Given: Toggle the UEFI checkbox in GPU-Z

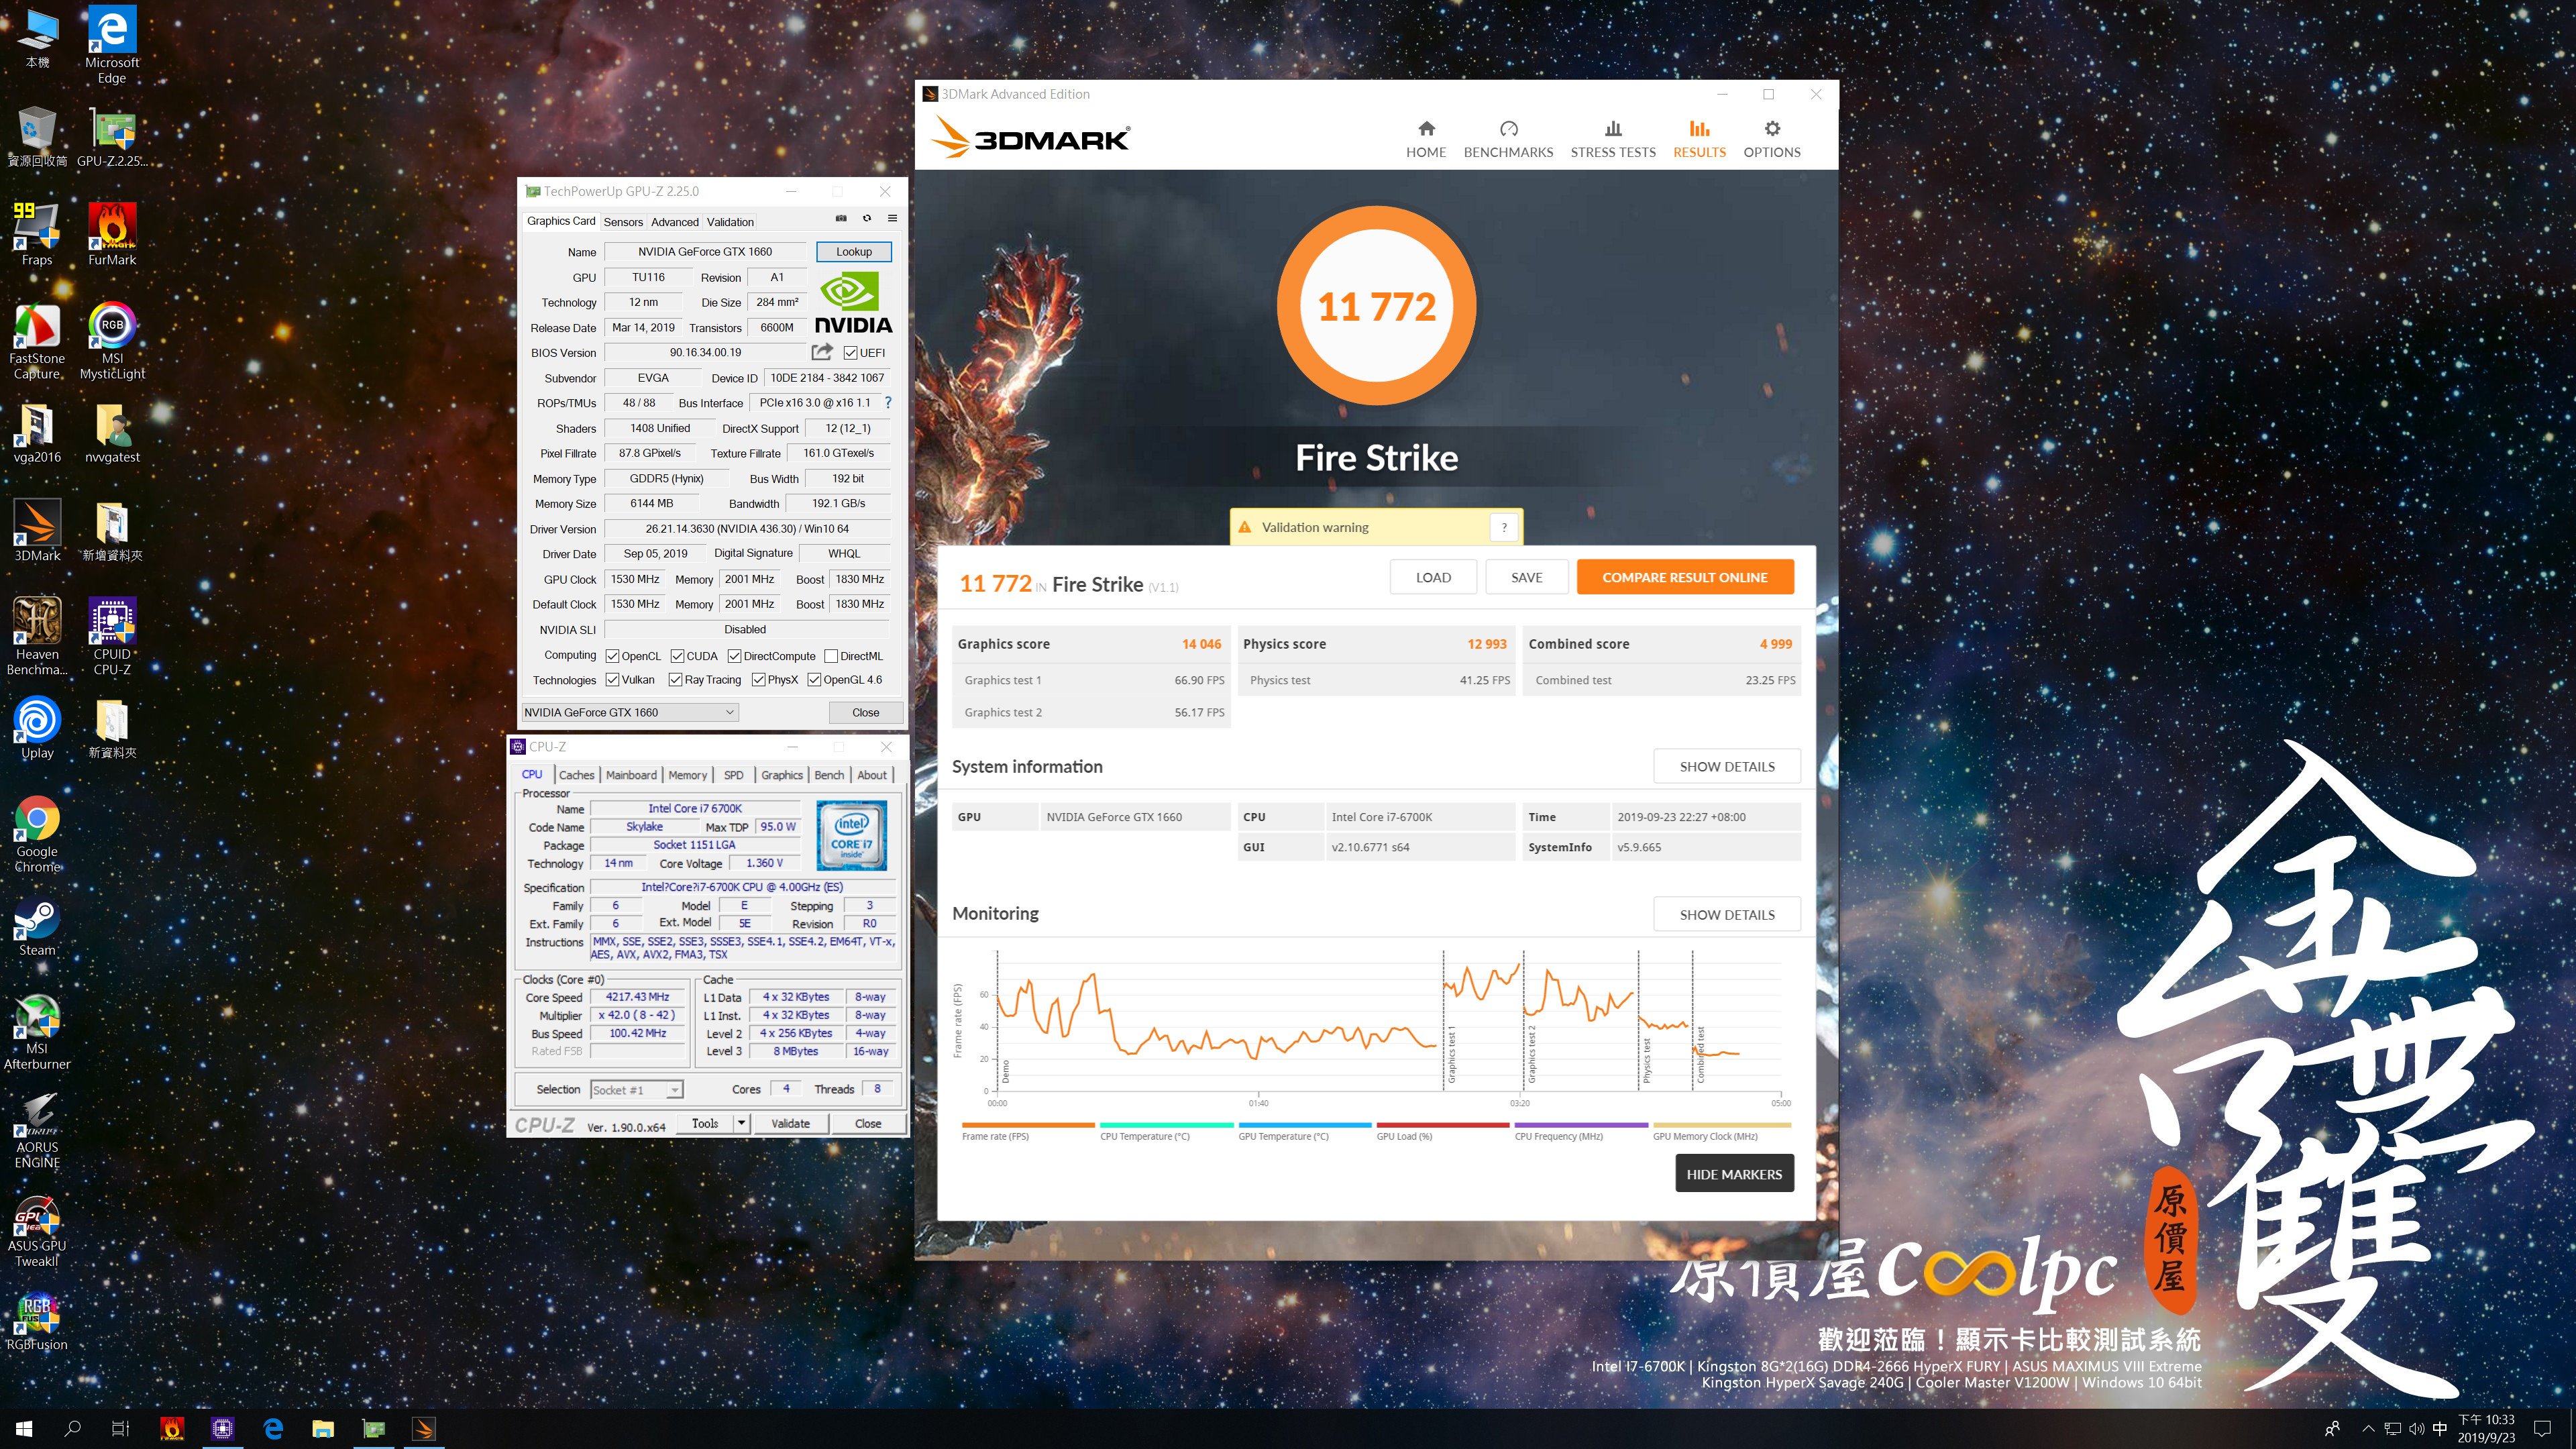Looking at the screenshot, I should tap(850, 353).
